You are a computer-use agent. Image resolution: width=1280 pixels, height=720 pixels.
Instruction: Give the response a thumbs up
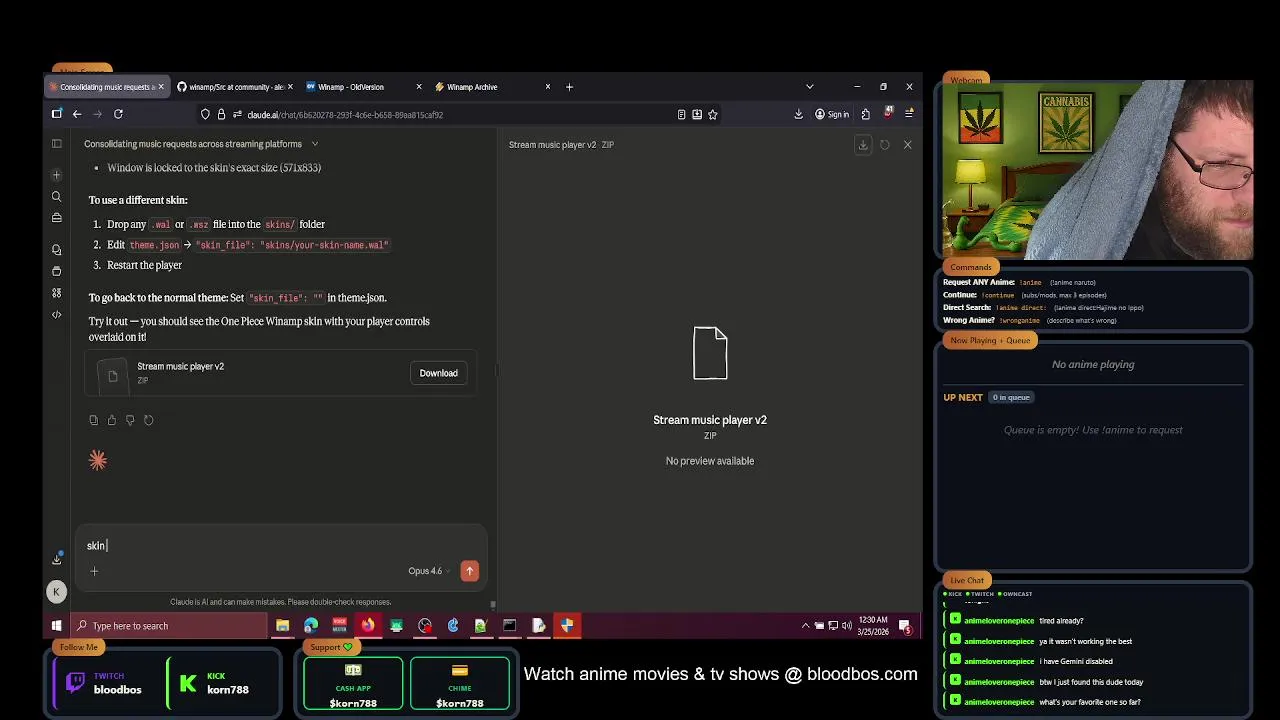point(111,420)
